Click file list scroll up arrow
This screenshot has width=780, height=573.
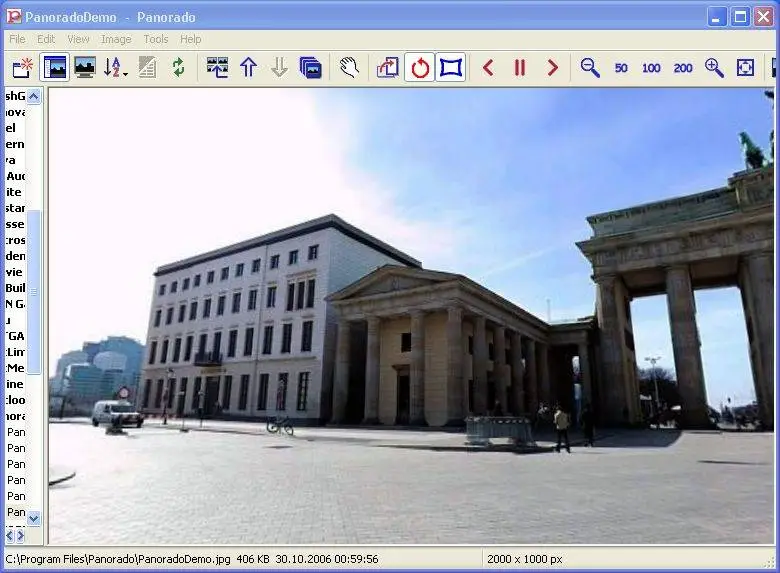click(33, 96)
